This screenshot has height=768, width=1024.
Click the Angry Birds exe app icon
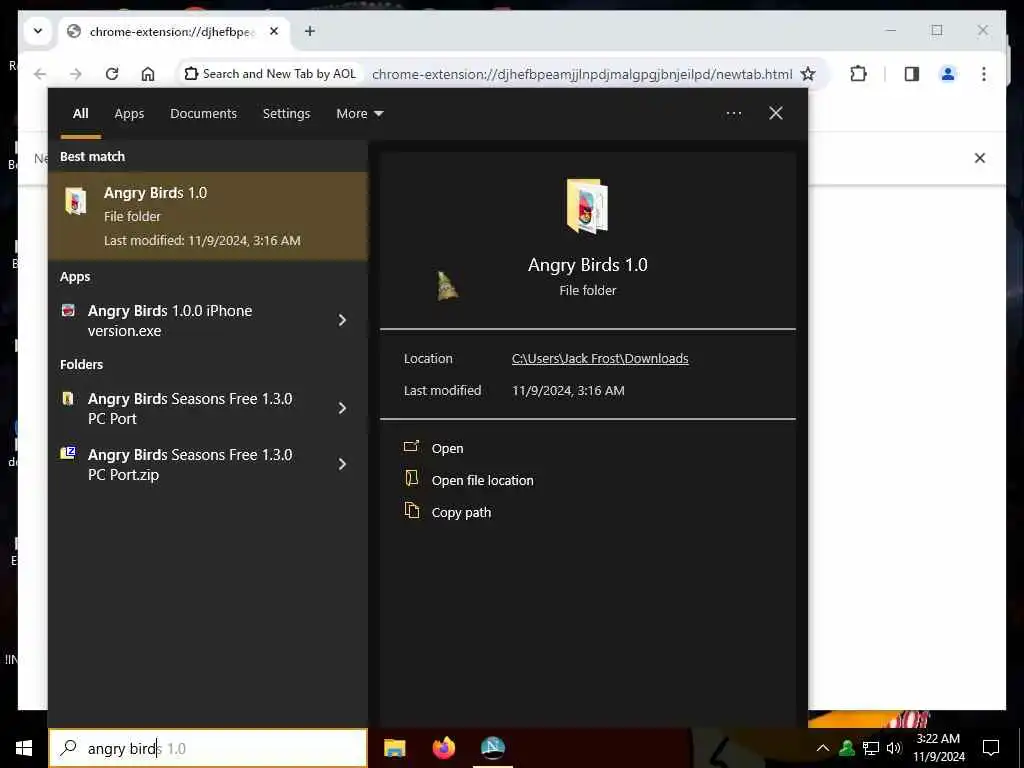68,310
